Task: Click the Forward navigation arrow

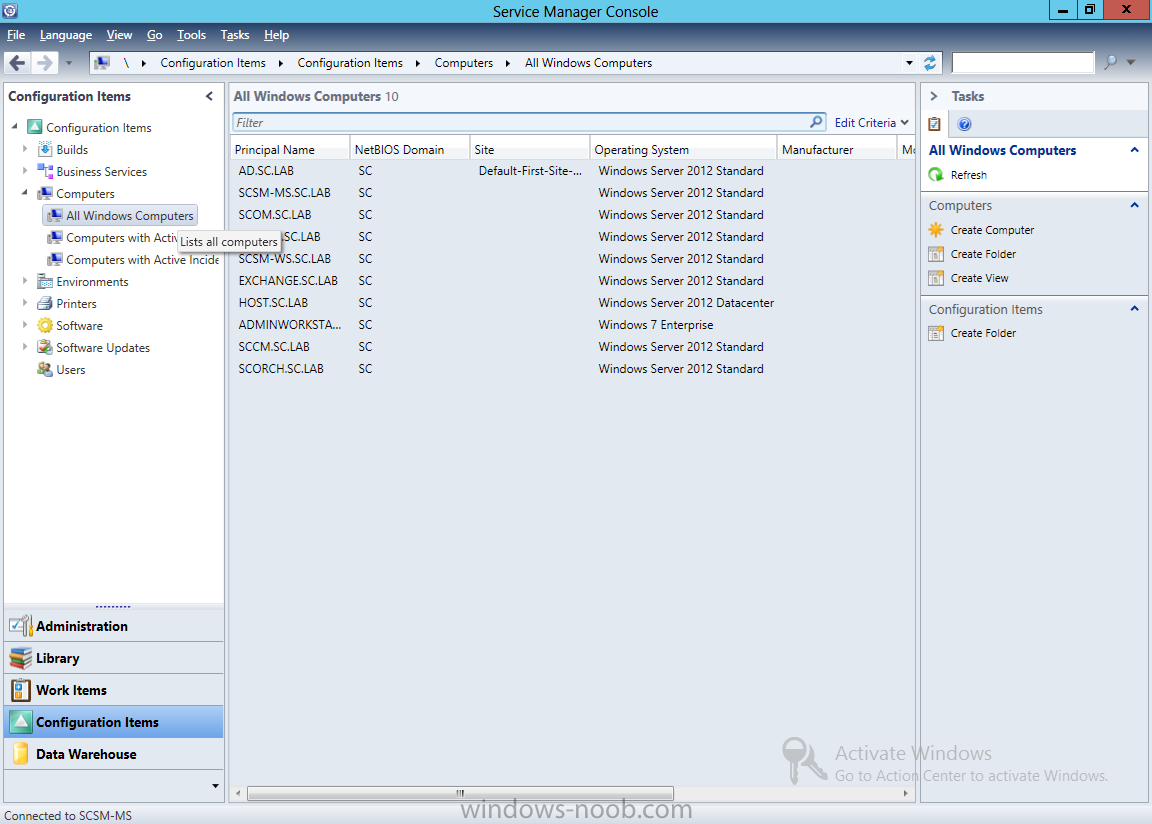Action: [44, 63]
